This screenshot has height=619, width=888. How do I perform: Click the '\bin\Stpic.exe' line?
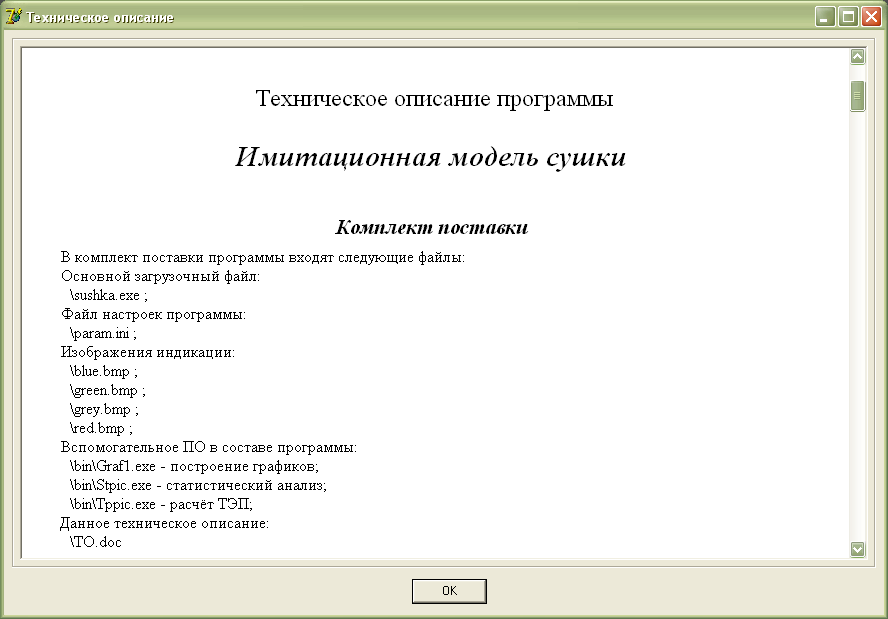[198, 485]
